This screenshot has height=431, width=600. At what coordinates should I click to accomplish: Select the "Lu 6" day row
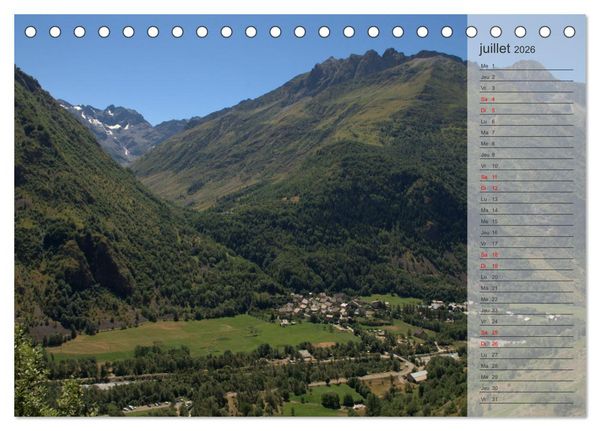pyautogui.click(x=527, y=121)
